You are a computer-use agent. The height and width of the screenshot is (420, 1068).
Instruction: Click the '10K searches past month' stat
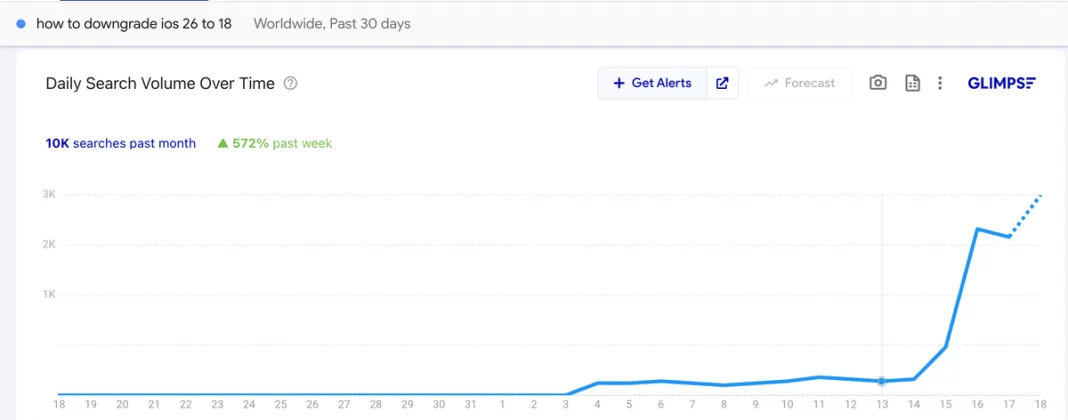[120, 143]
